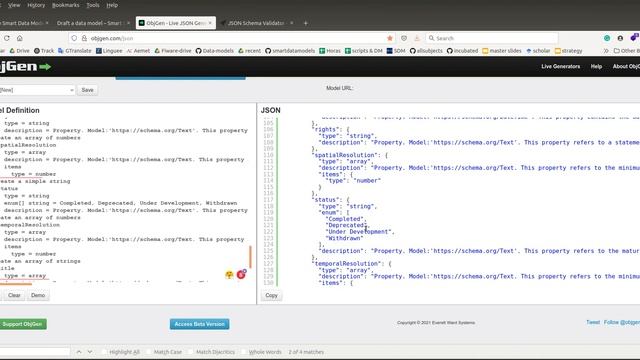Select the ObjGen Live JSON Generator tab

tap(176, 23)
